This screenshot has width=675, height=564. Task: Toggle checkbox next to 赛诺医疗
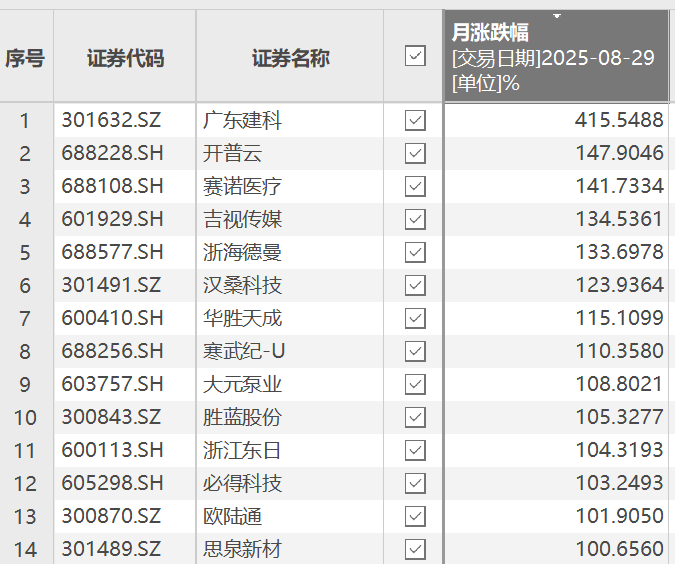(415, 187)
